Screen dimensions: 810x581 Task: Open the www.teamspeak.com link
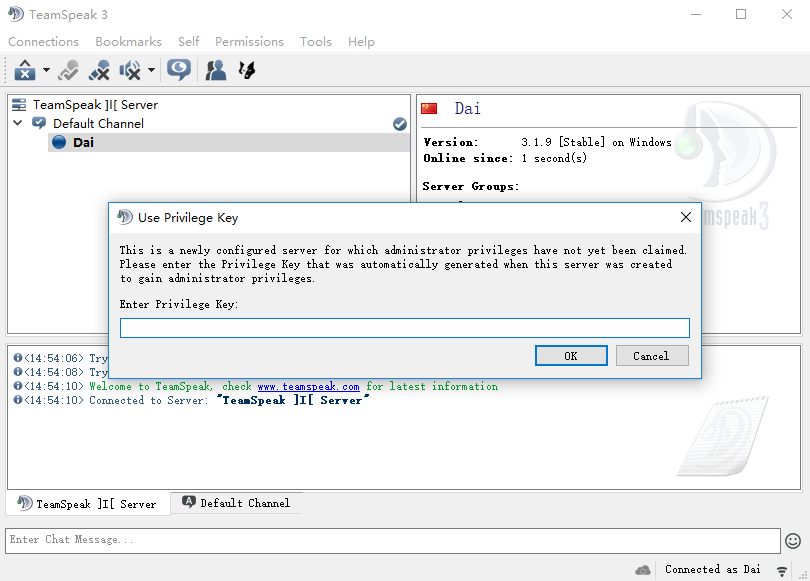coord(307,386)
